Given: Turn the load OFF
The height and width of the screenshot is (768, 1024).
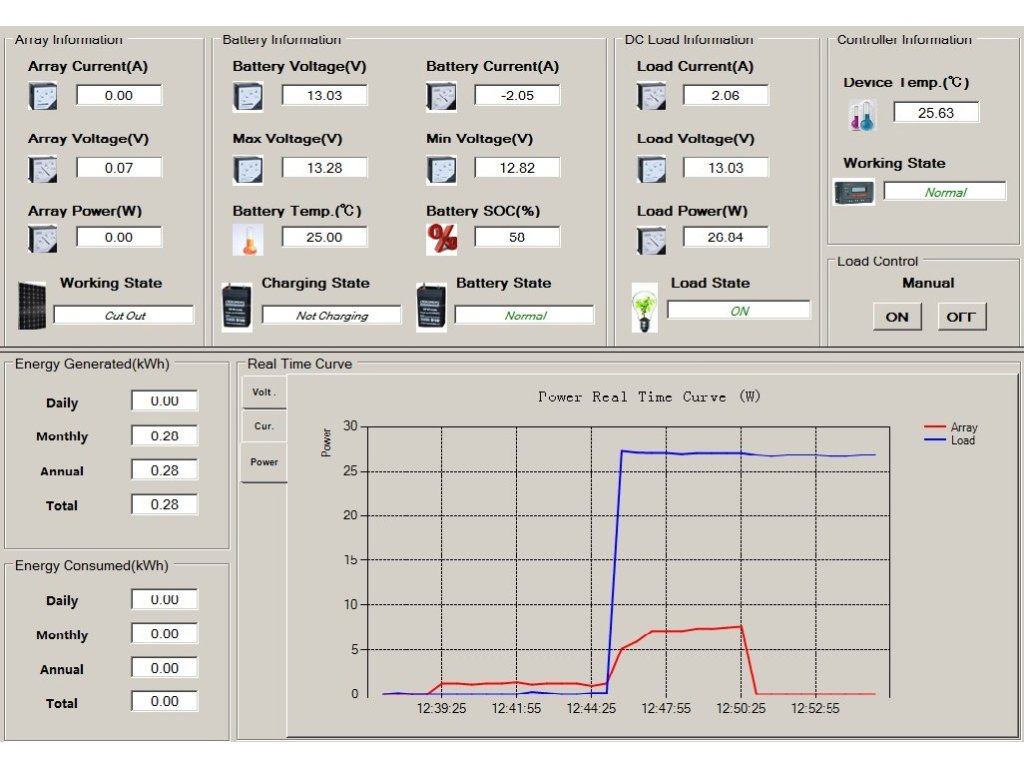Looking at the screenshot, I should 961,317.
